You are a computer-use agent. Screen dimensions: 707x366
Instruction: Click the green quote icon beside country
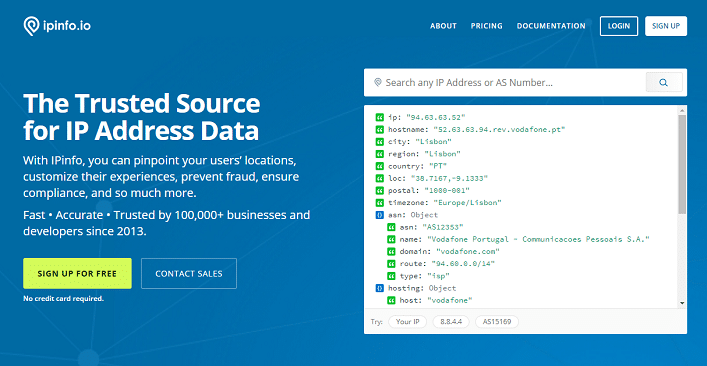pos(379,166)
